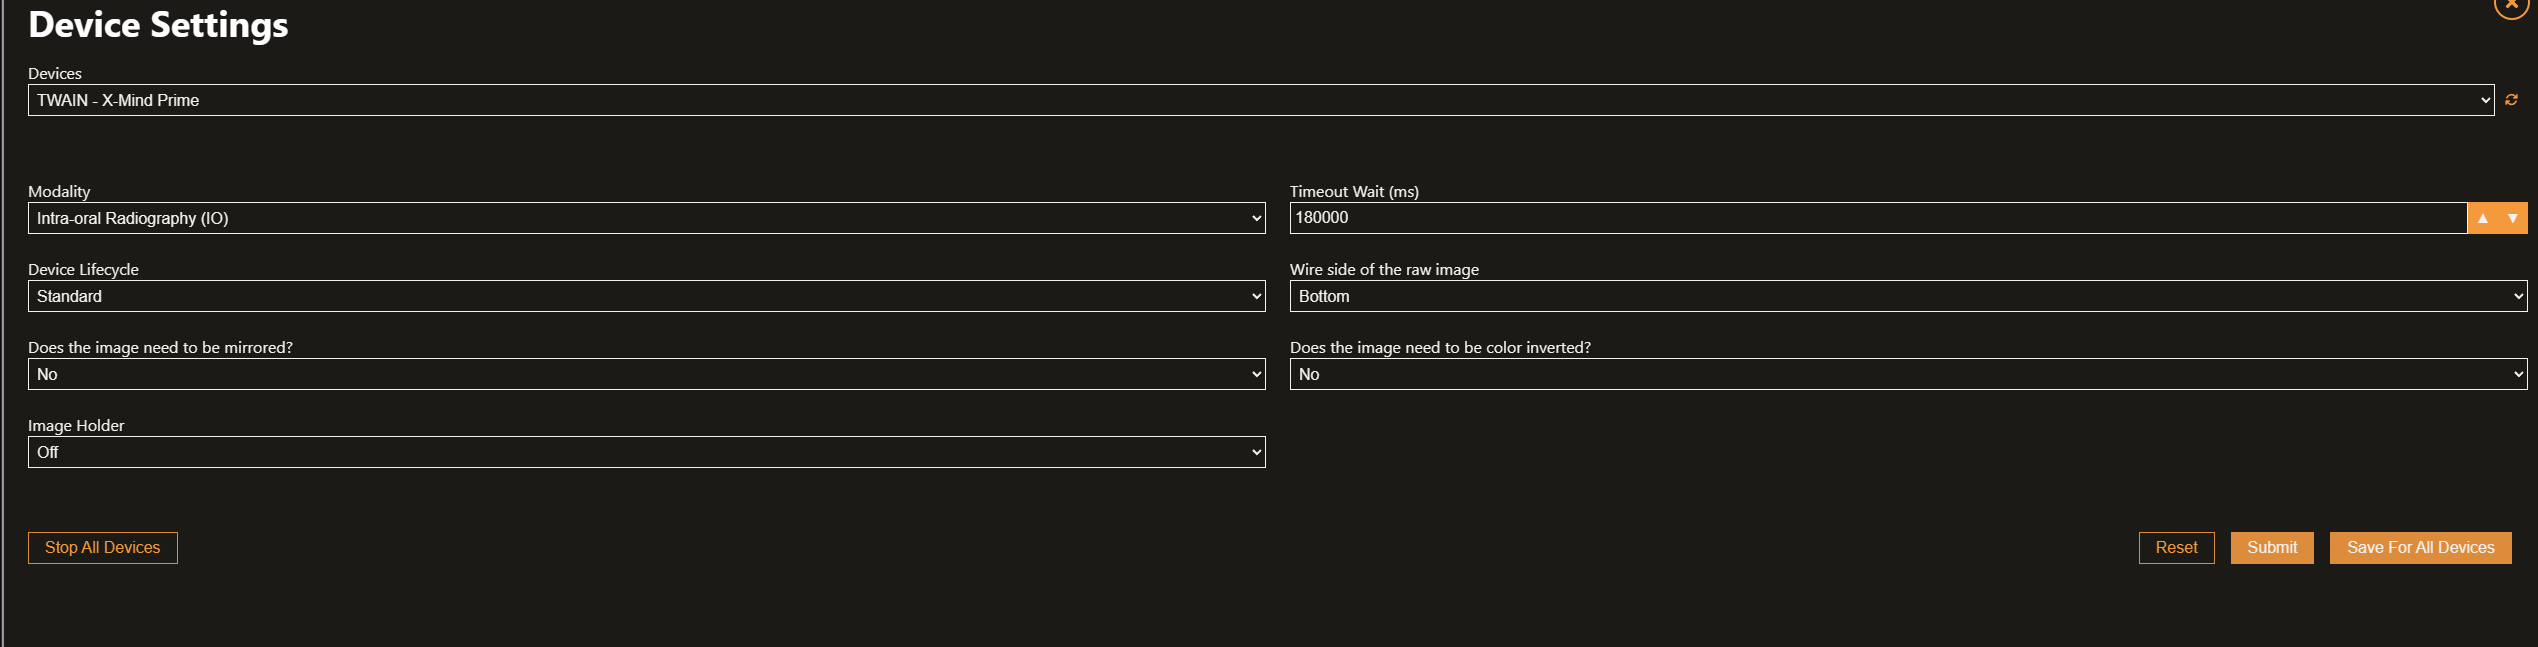Click the Image Holder label text
The image size is (2538, 647).
tap(76, 426)
